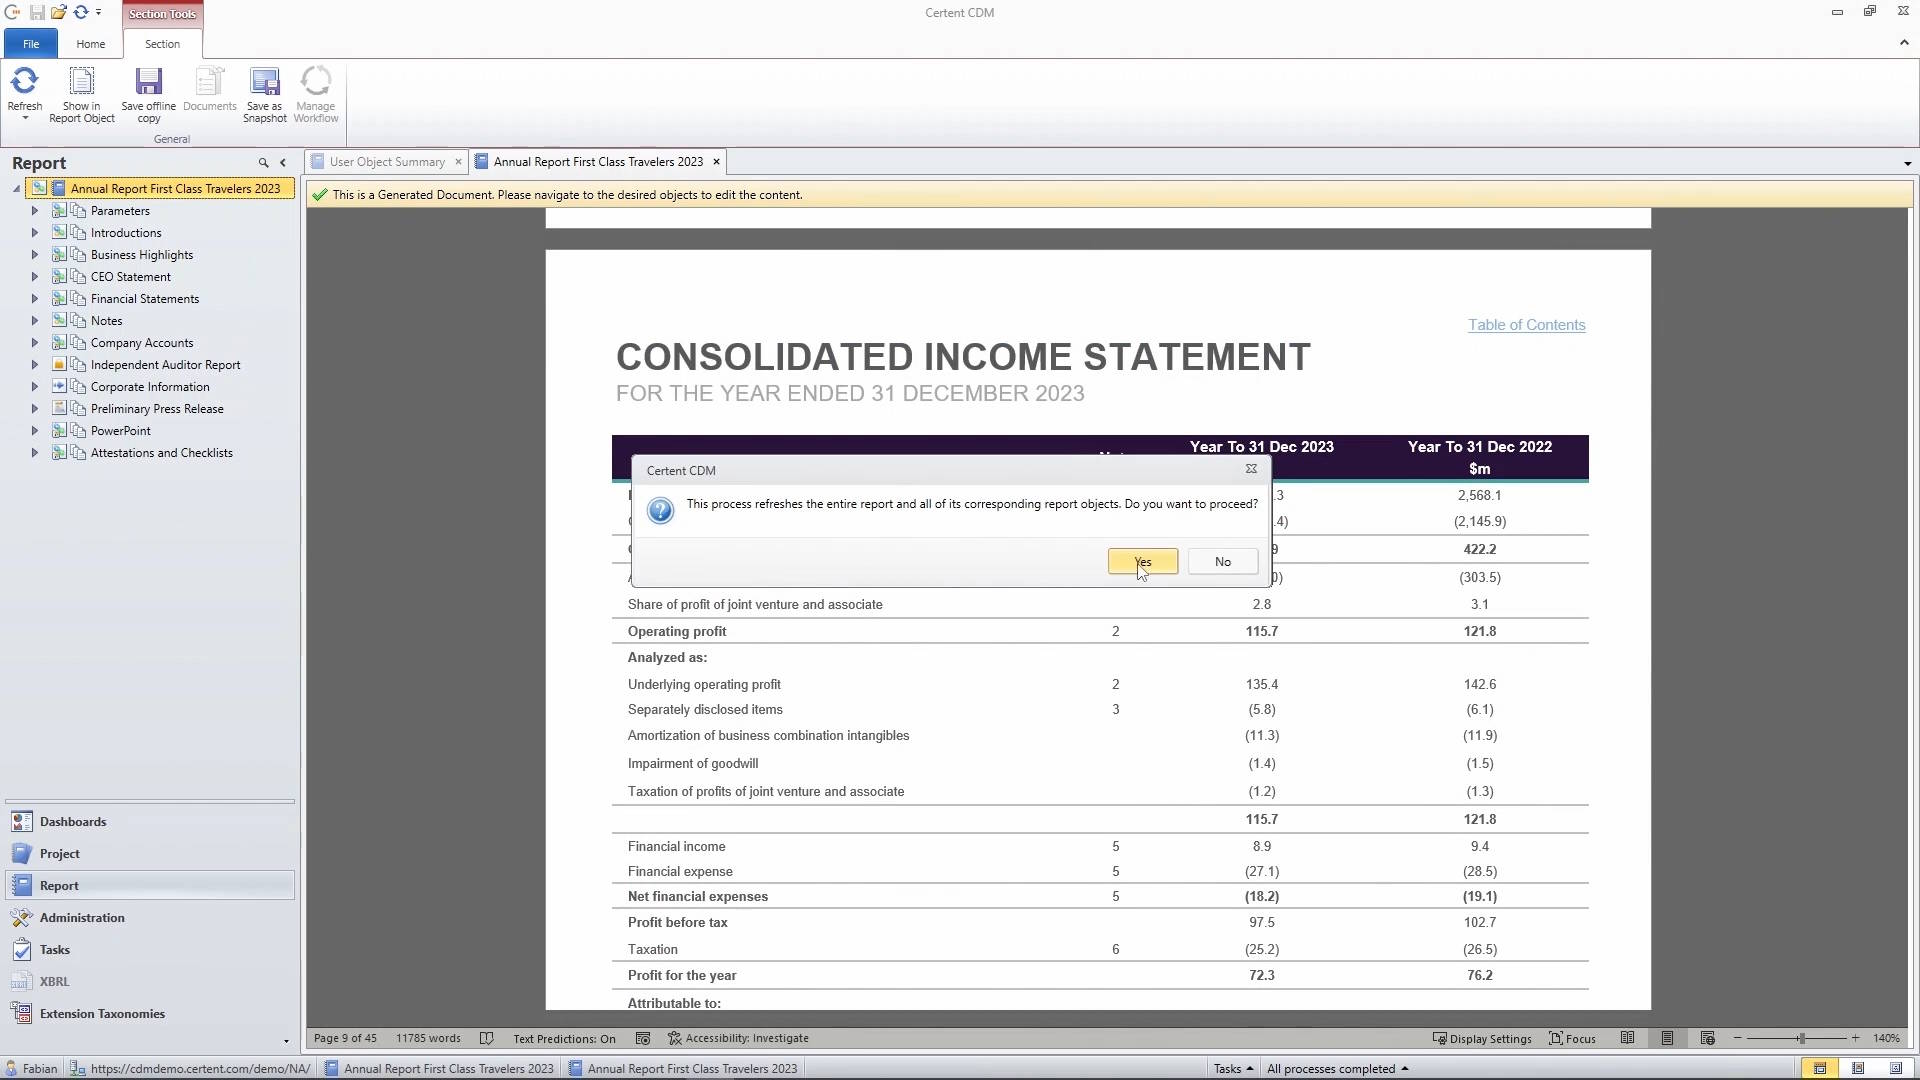Viewport: 1920px width, 1080px height.
Task: Click Save as Snapshot icon
Action: [x=264, y=82]
